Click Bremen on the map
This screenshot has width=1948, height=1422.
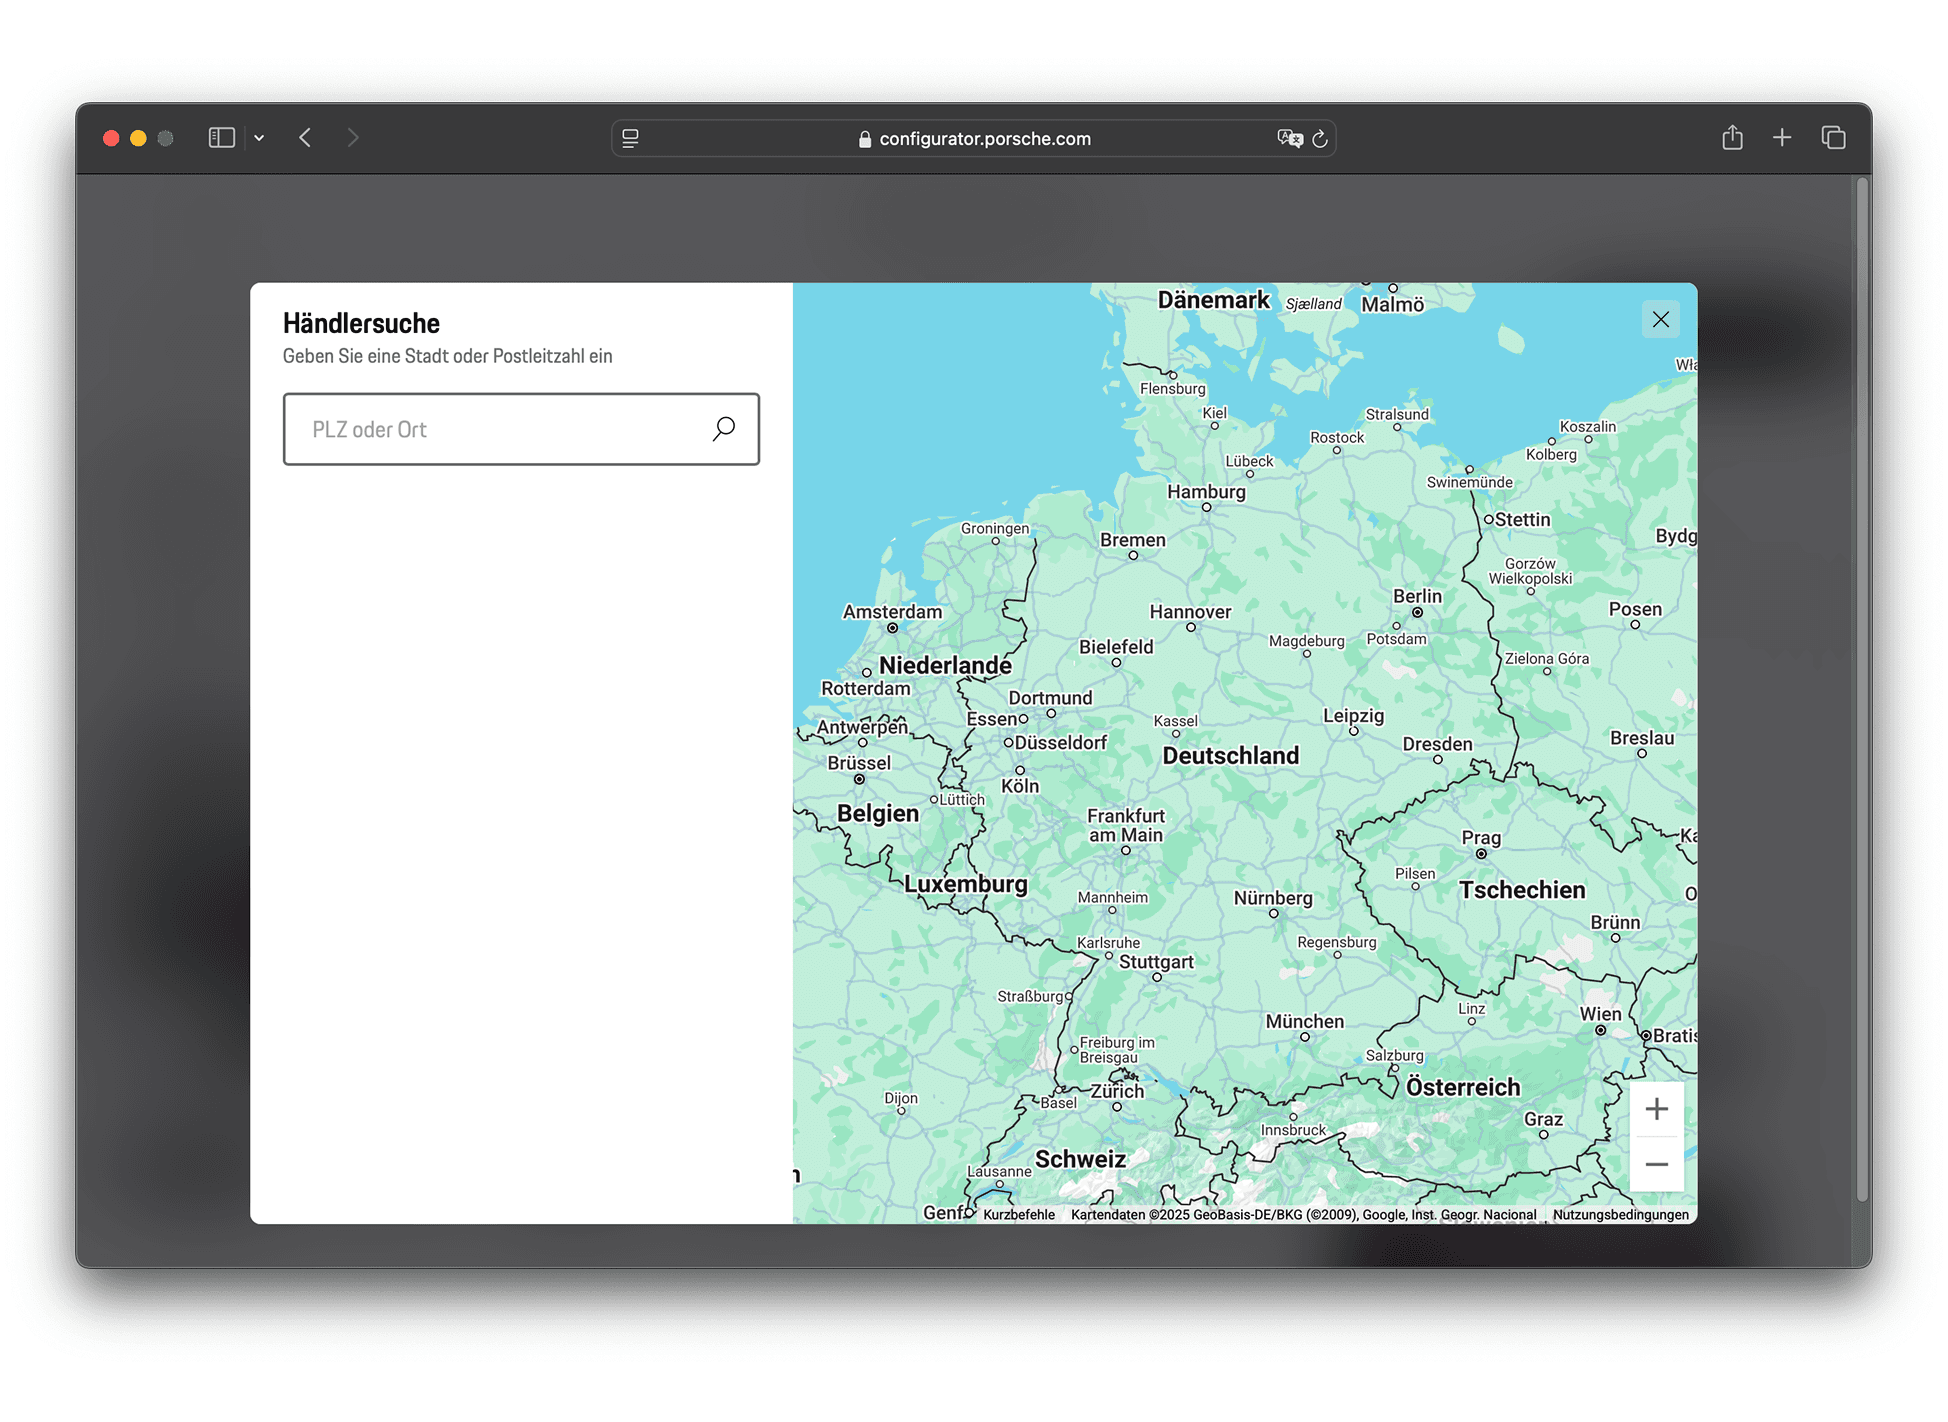click(x=1133, y=540)
